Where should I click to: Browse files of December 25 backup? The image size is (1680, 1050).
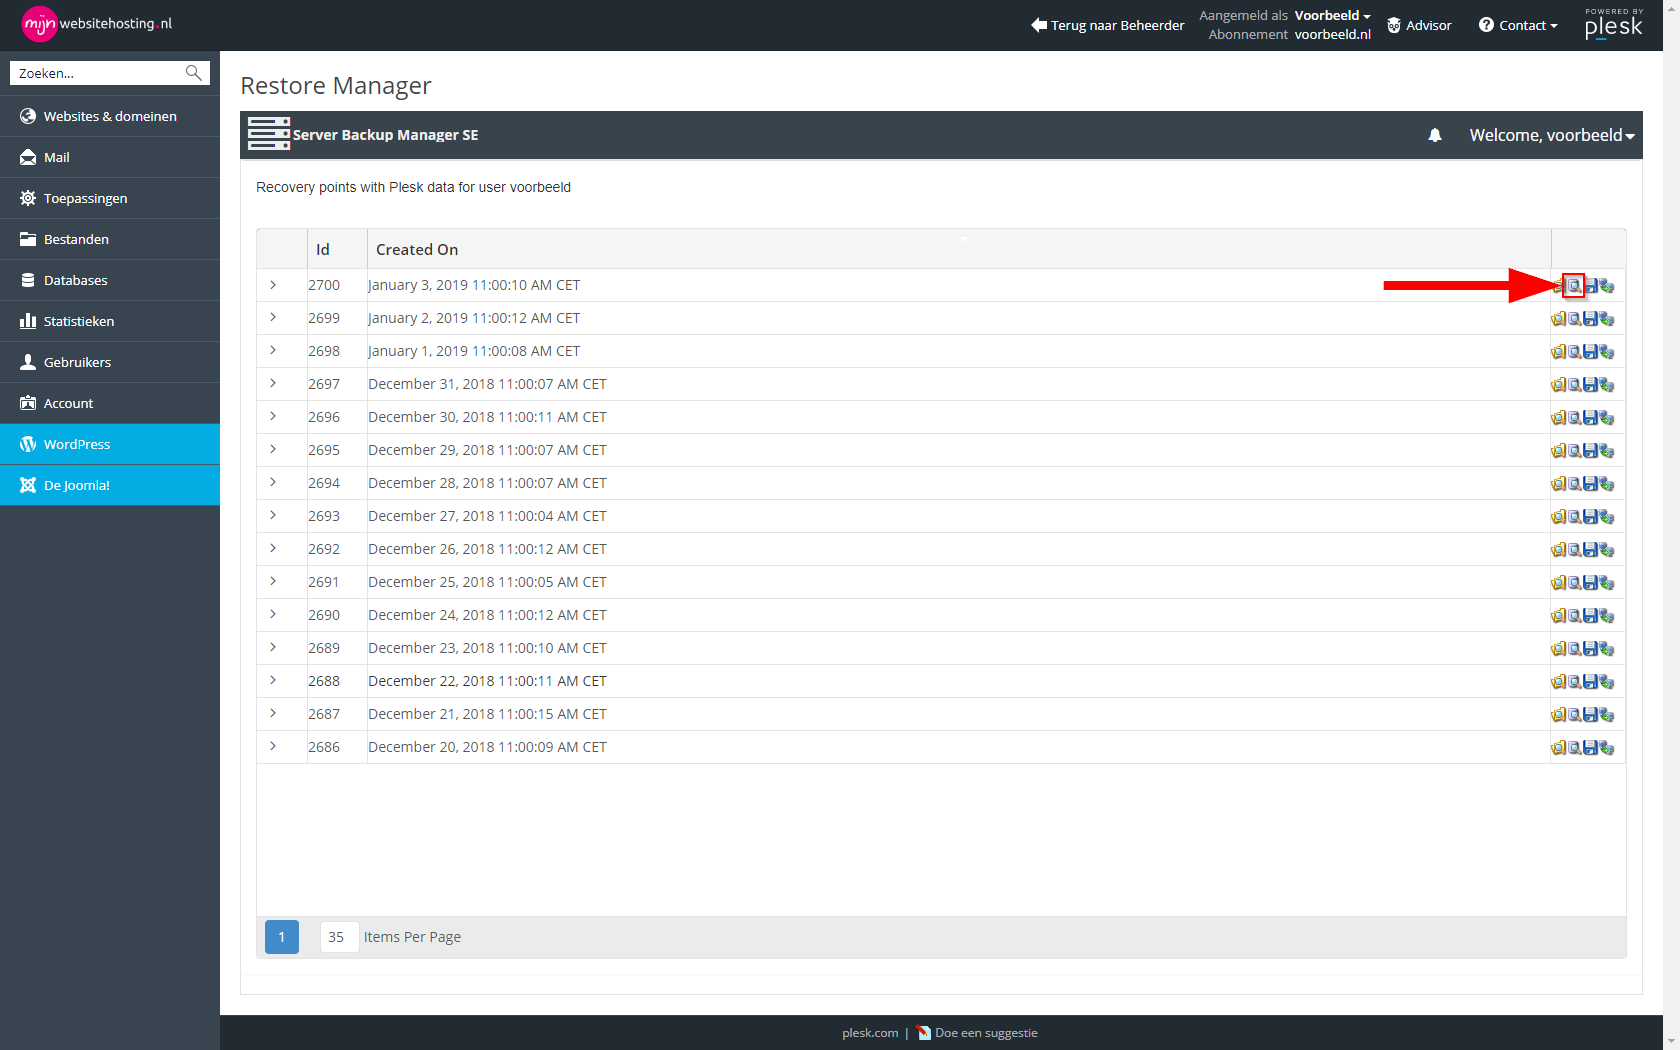click(1558, 583)
